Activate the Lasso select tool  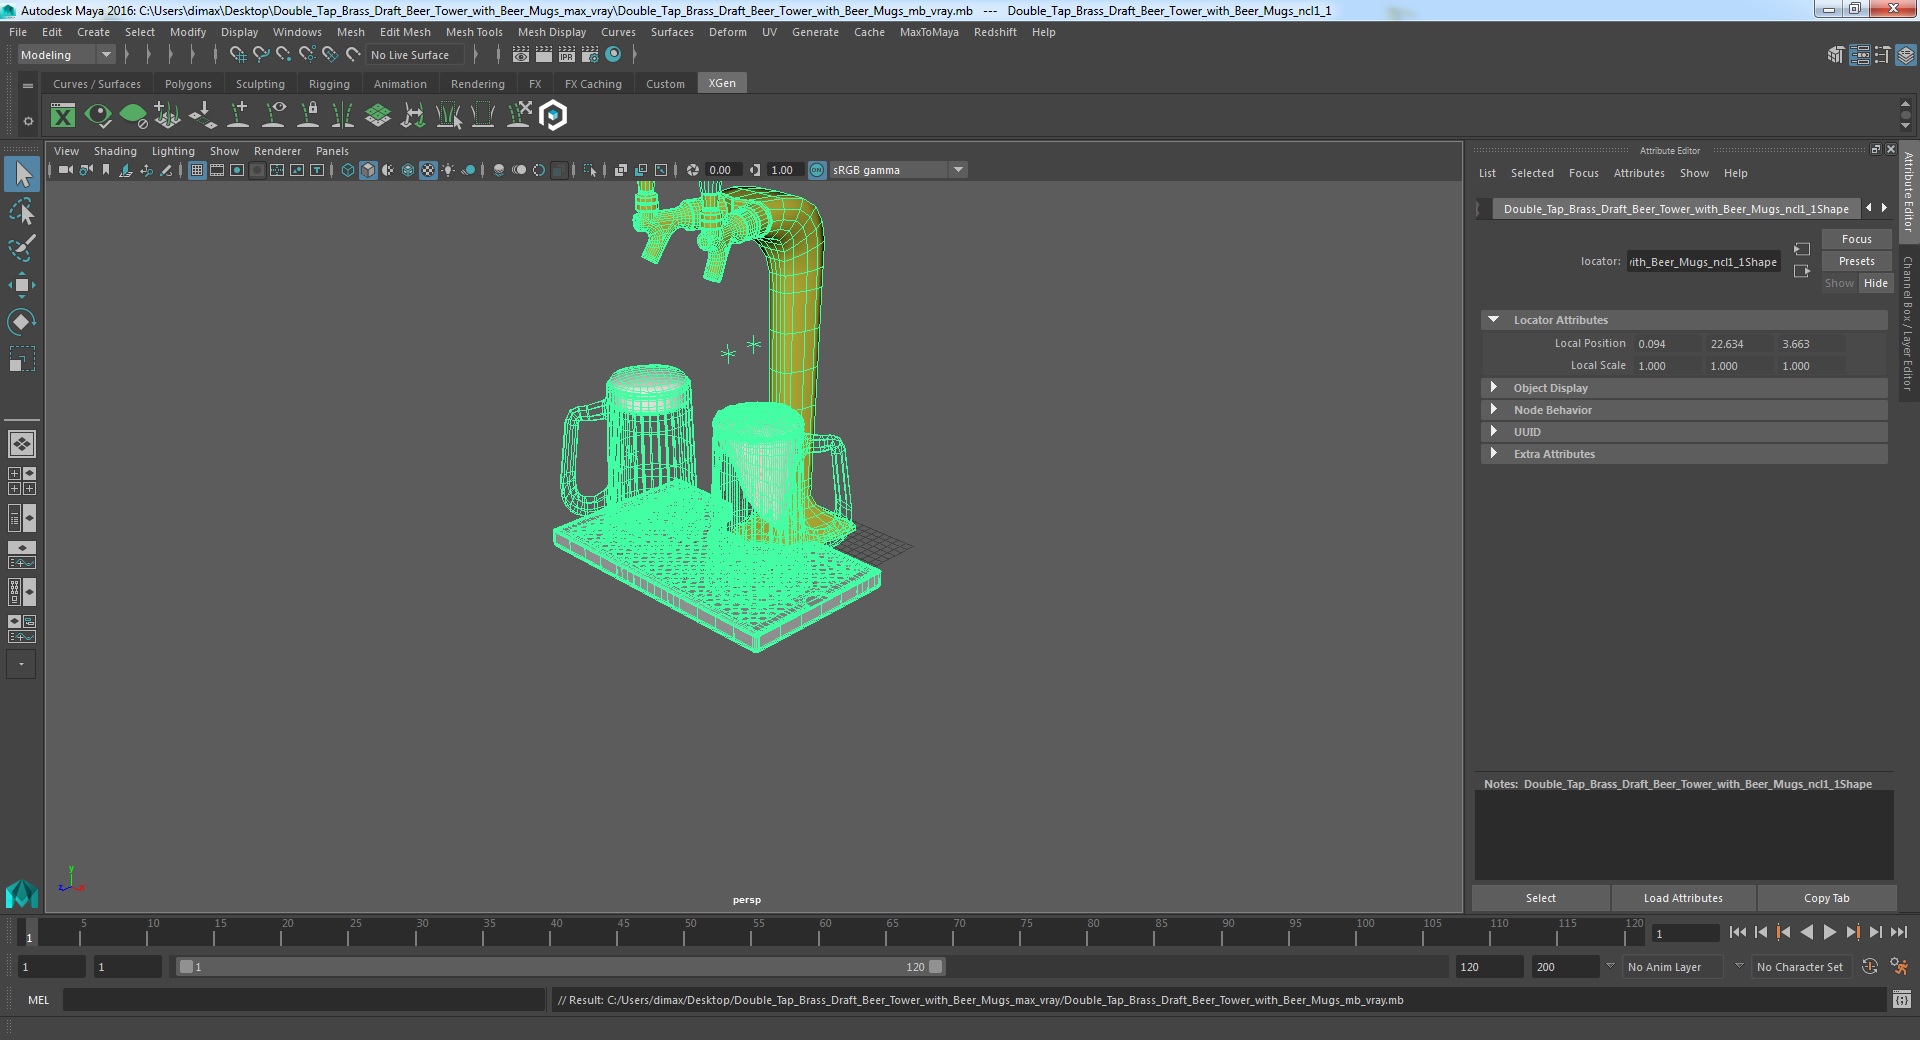22,212
